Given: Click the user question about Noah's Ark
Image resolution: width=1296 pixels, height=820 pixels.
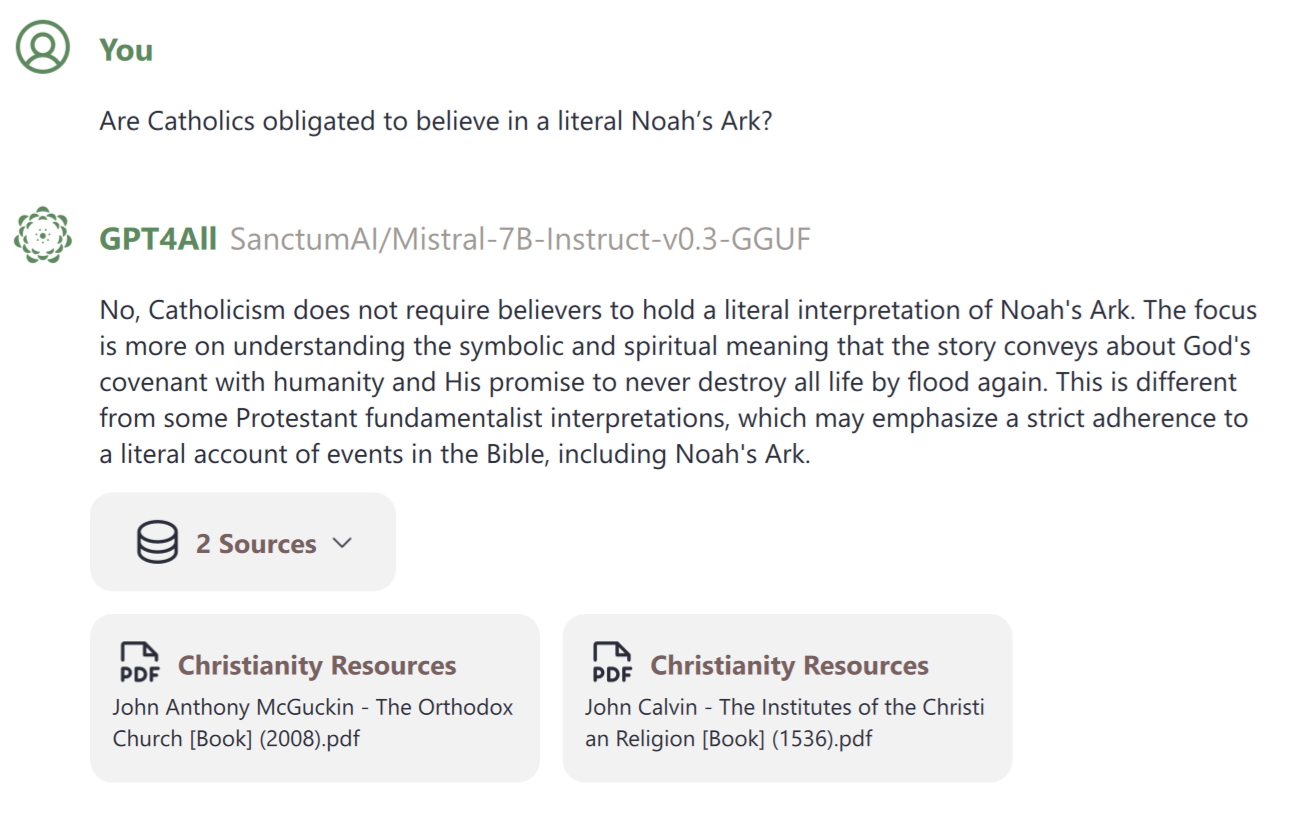Looking at the screenshot, I should [x=436, y=122].
